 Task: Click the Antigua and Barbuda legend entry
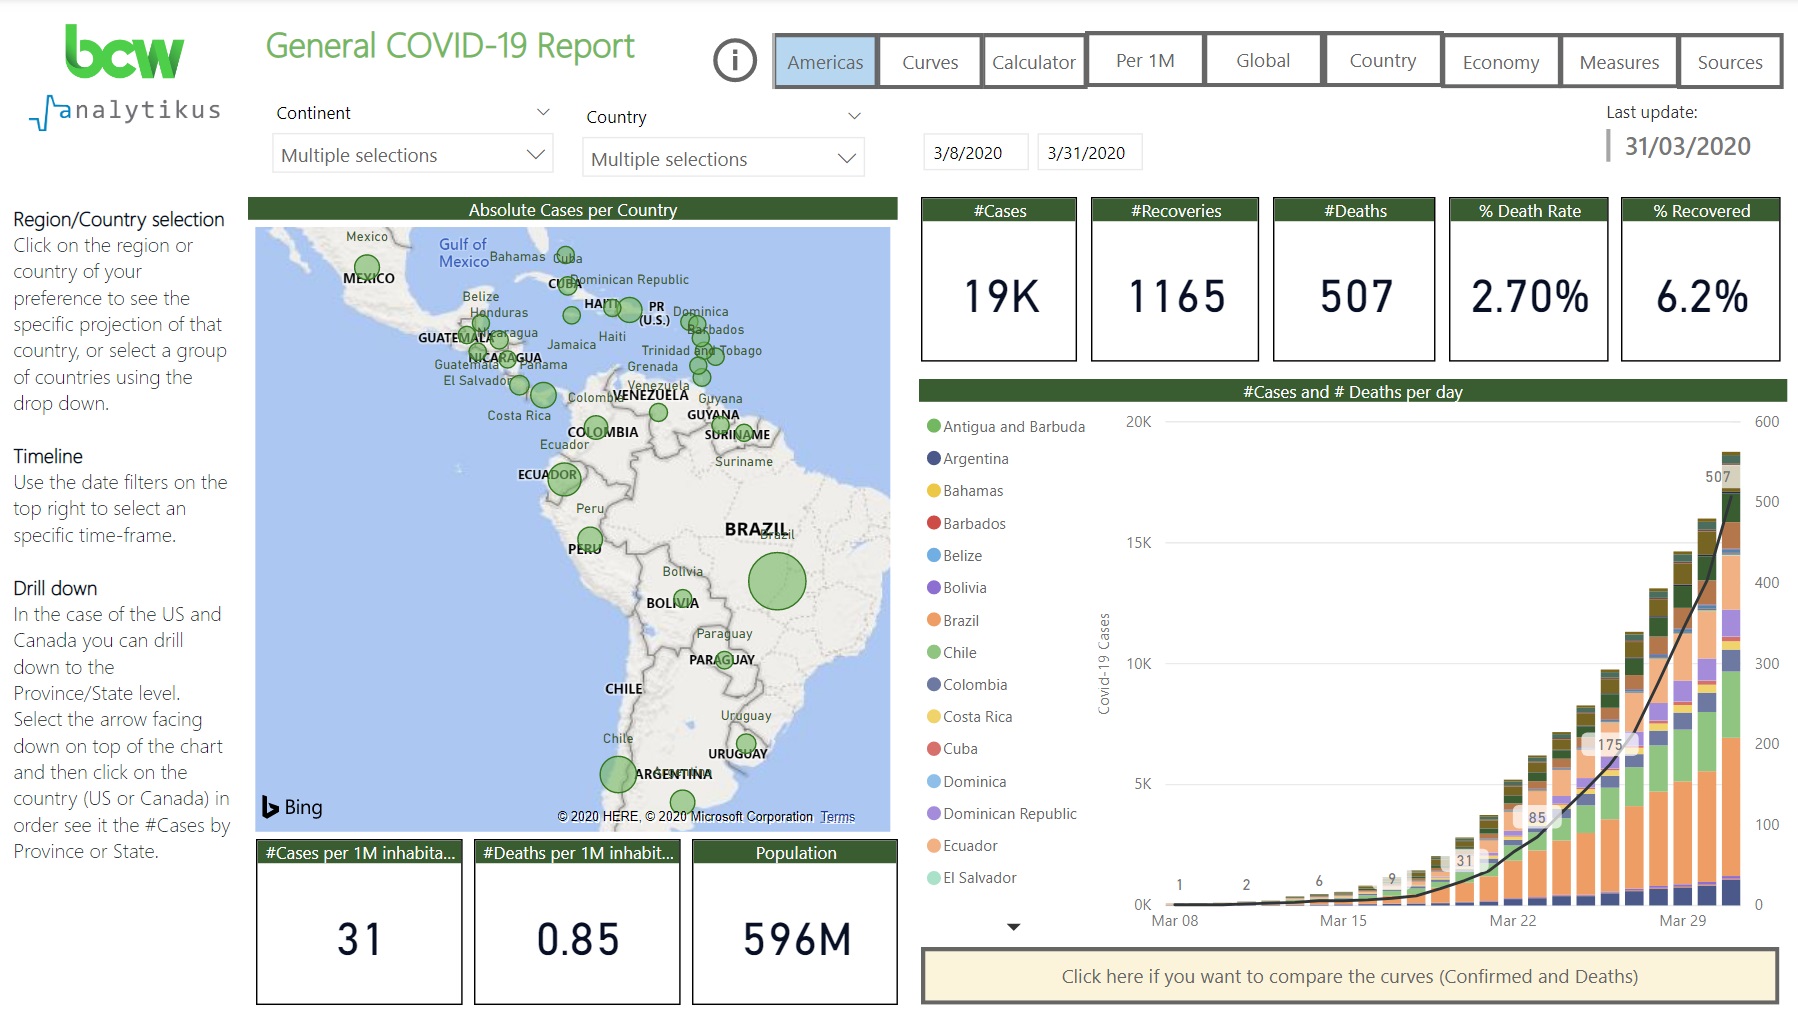point(1006,426)
